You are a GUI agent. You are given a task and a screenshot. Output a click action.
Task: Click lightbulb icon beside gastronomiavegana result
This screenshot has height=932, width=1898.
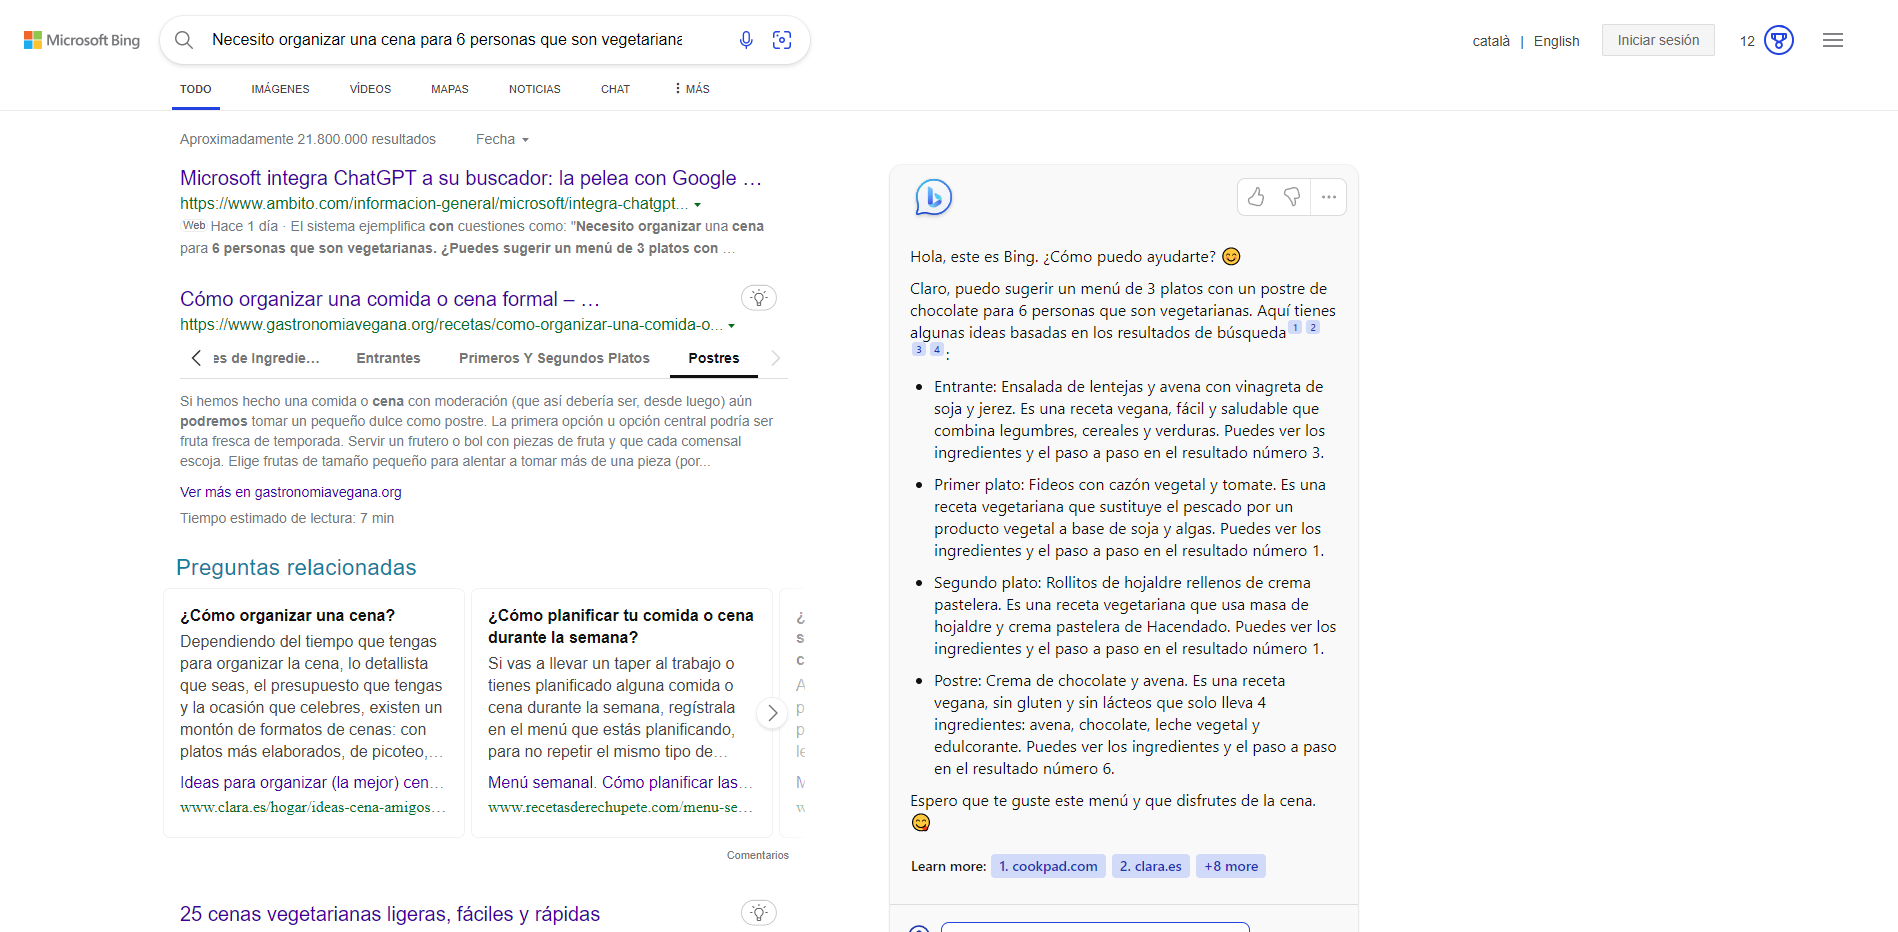[759, 298]
